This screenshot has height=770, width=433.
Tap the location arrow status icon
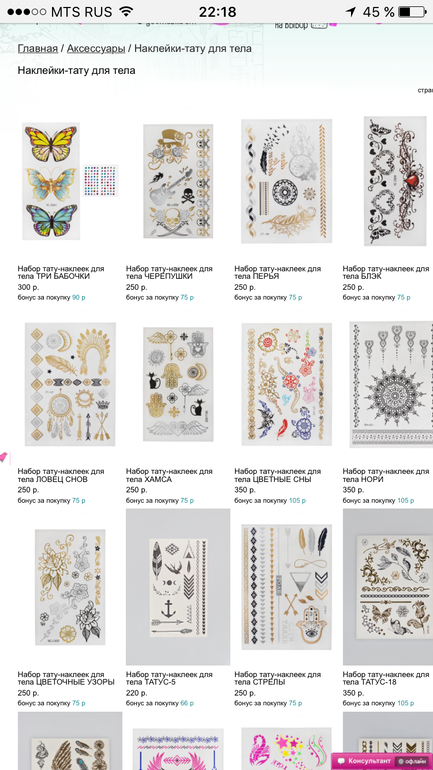[x=351, y=12]
